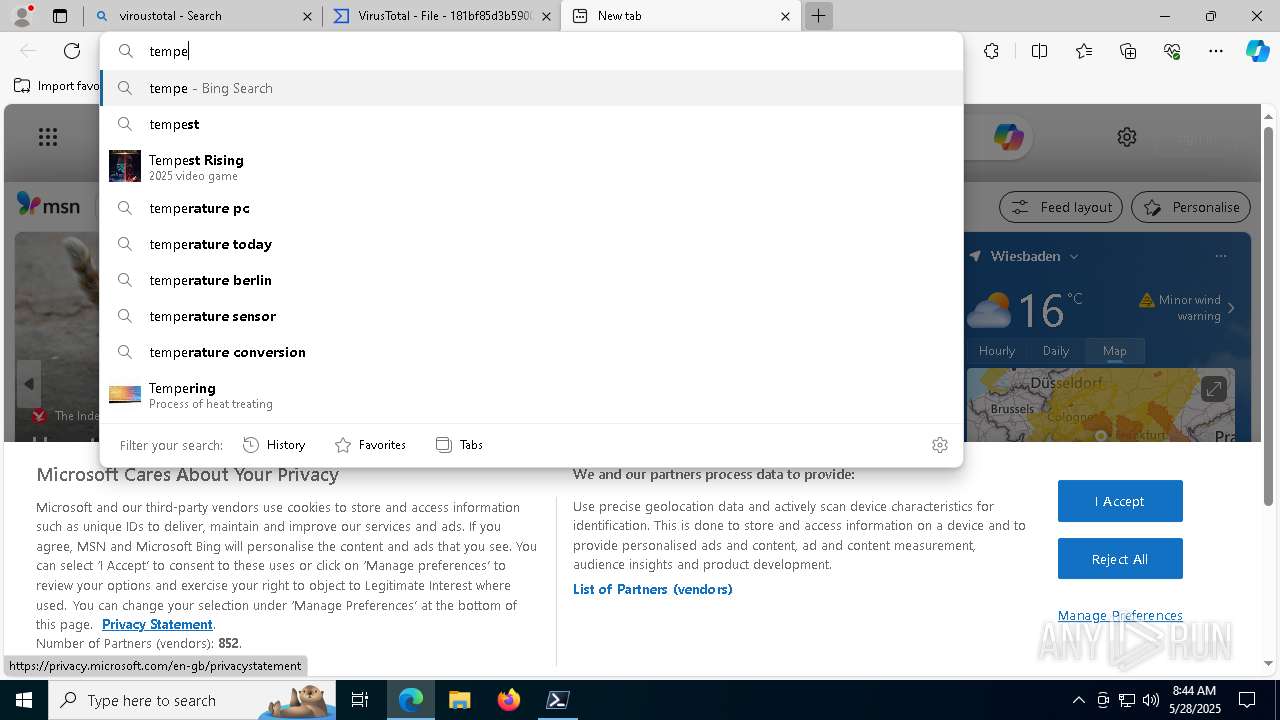The image size is (1280, 720).
Task: Toggle the Split screen icon
Action: 1039,51
